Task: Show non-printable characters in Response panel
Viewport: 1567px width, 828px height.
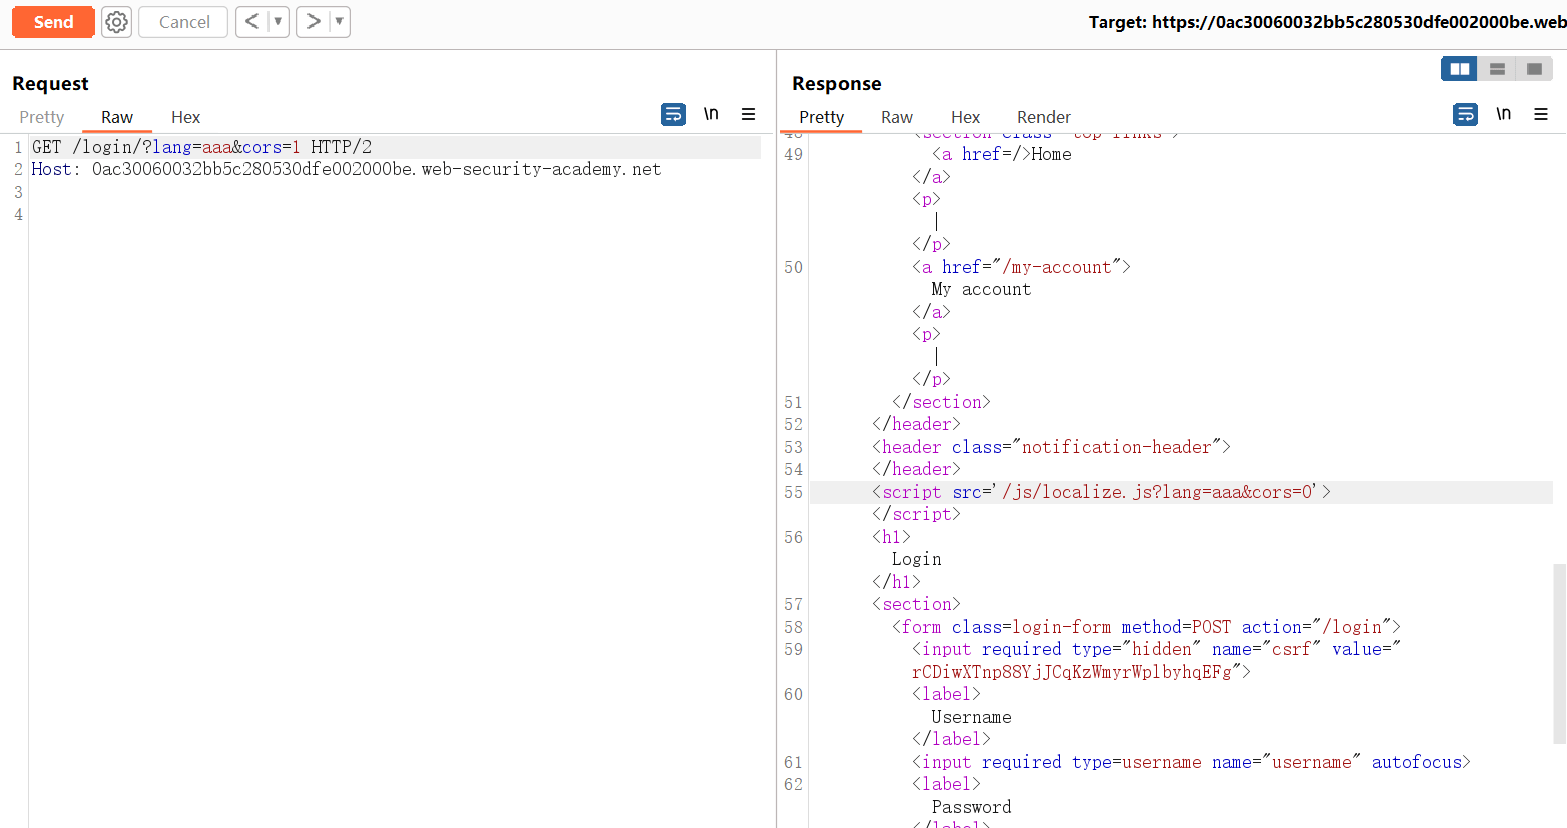Action: tap(1503, 114)
